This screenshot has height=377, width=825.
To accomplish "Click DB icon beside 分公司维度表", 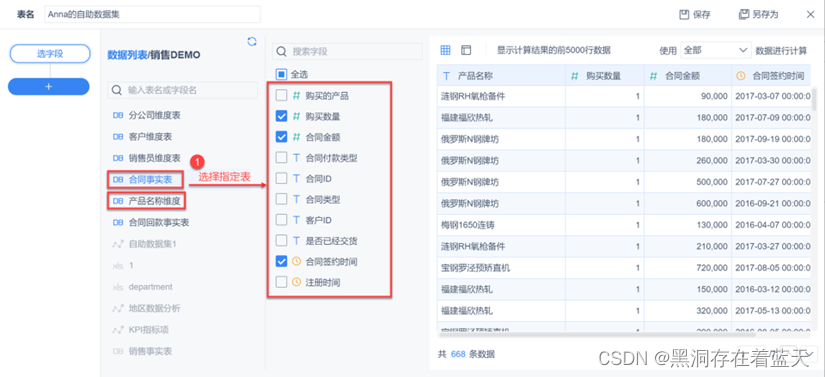I will pyautogui.click(x=118, y=115).
